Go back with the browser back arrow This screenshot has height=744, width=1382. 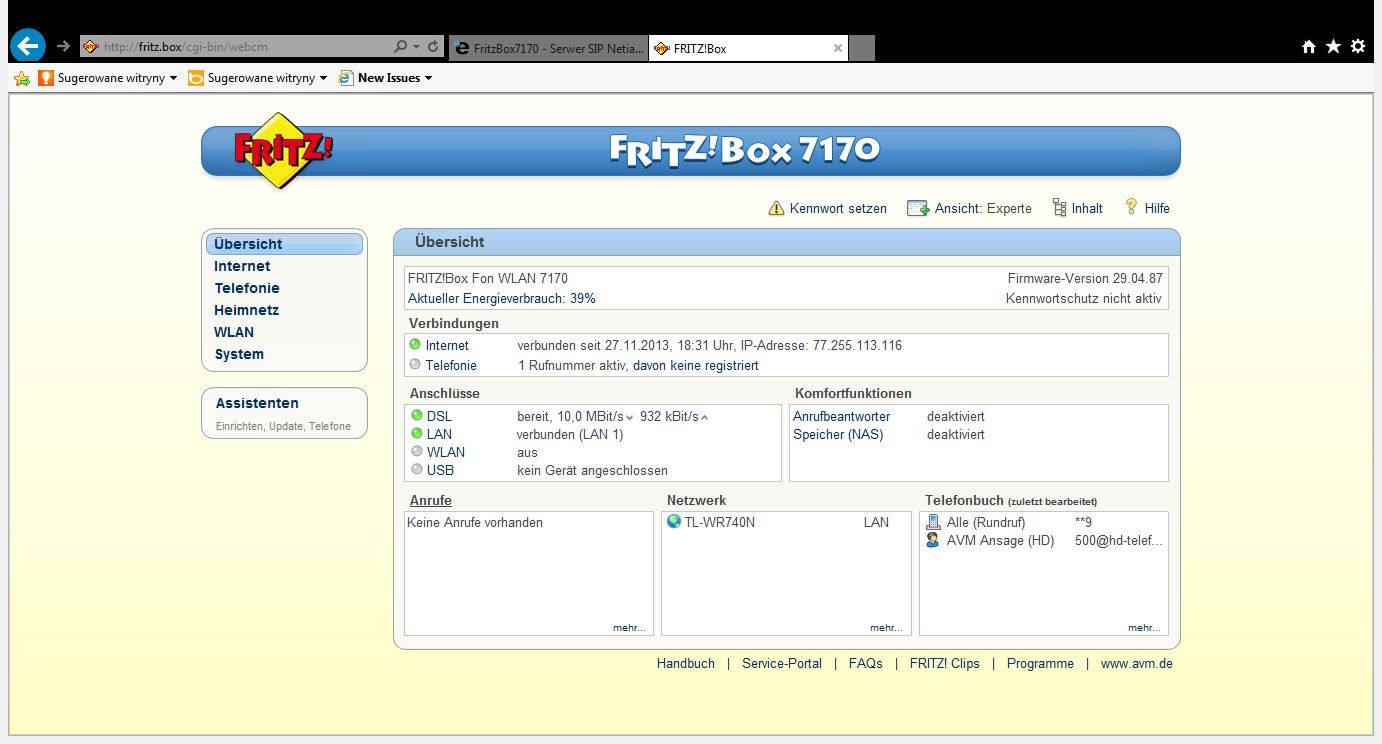[28, 45]
